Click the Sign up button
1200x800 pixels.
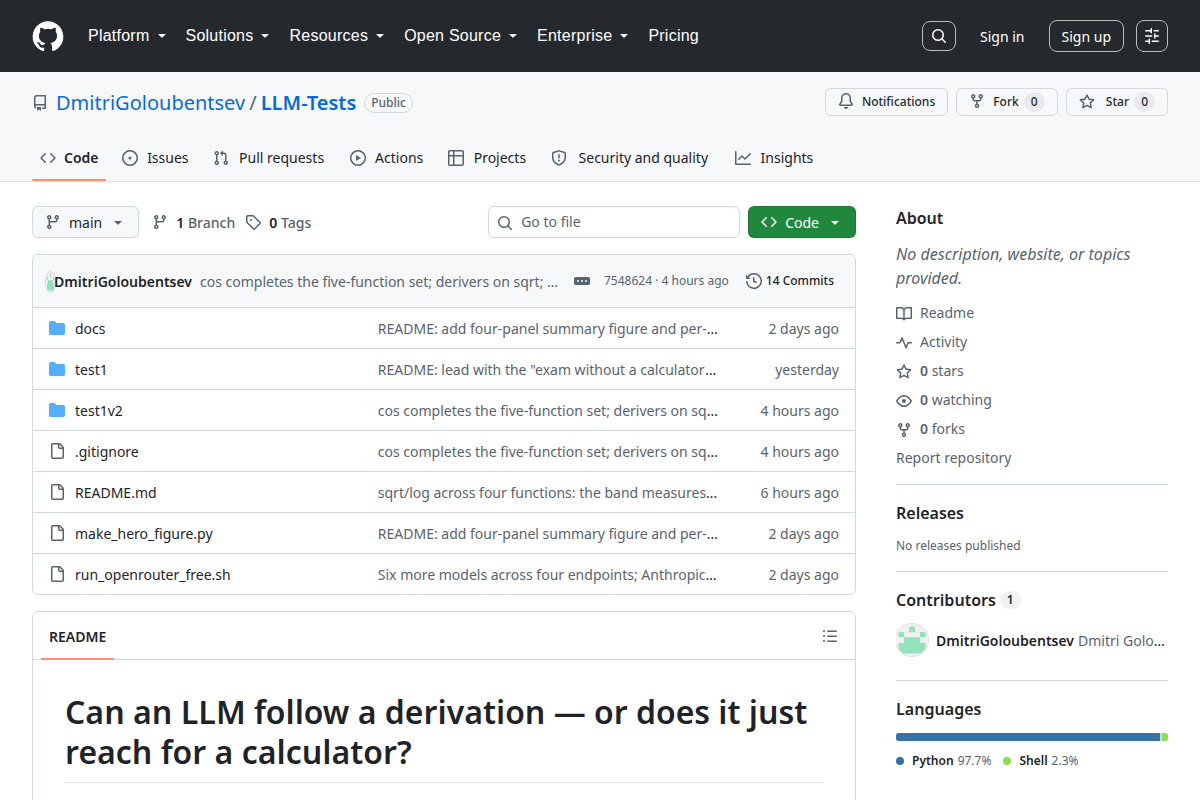click(x=1086, y=37)
